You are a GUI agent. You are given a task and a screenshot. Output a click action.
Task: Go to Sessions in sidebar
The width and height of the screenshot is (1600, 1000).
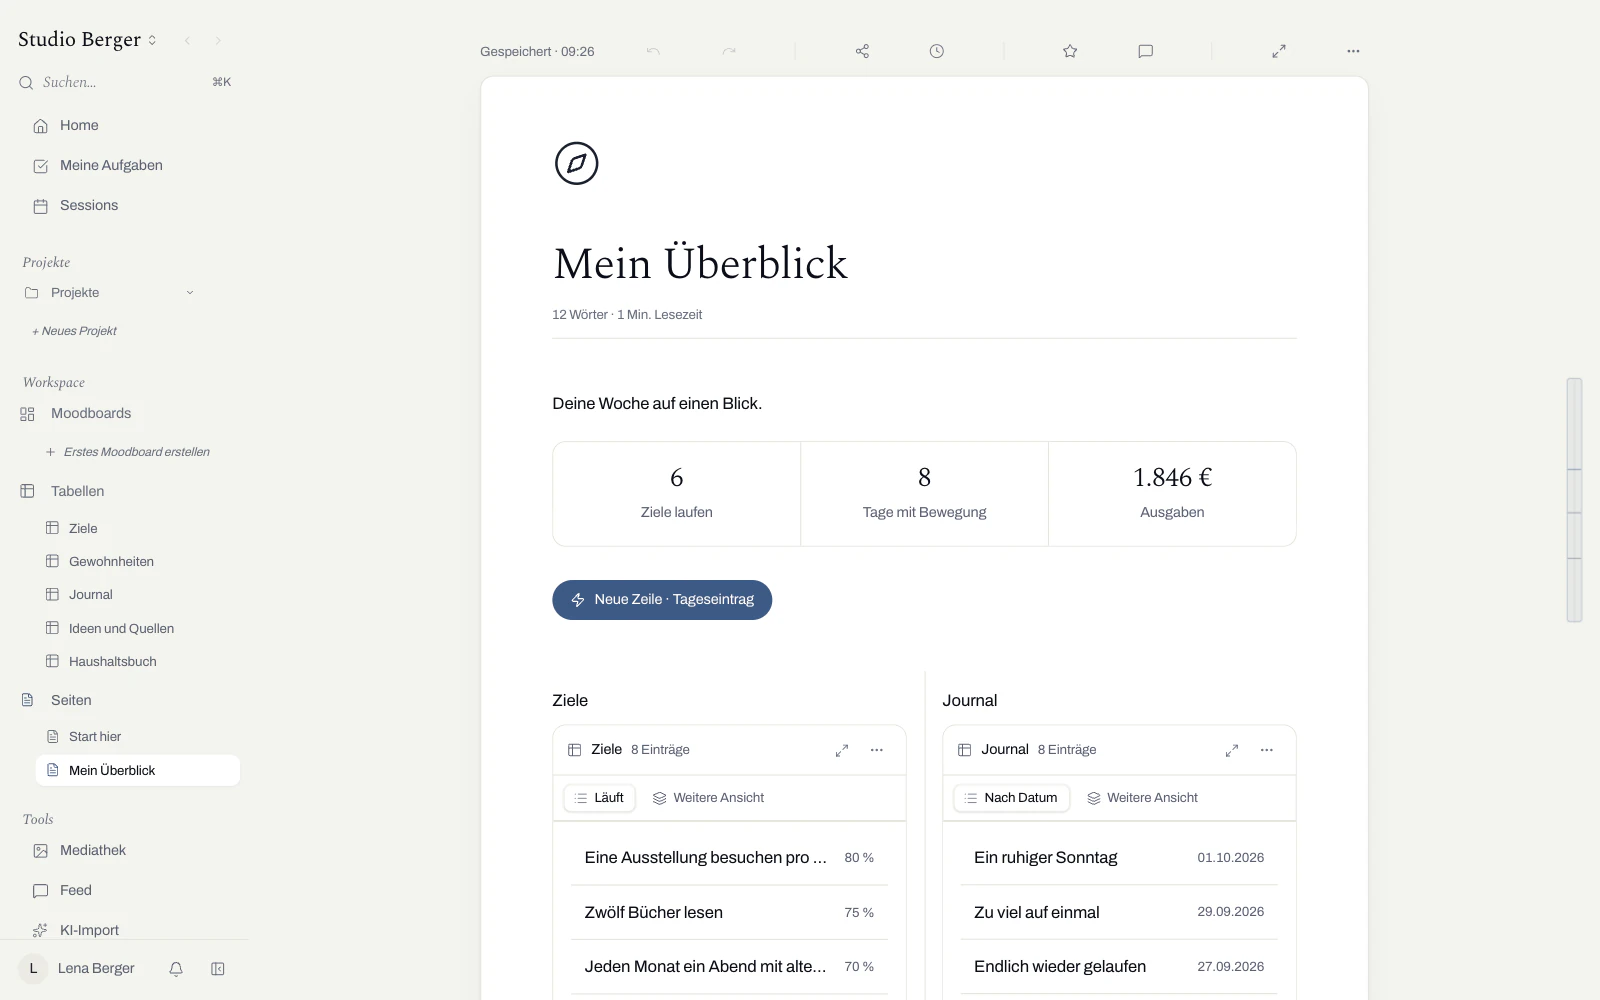point(88,206)
